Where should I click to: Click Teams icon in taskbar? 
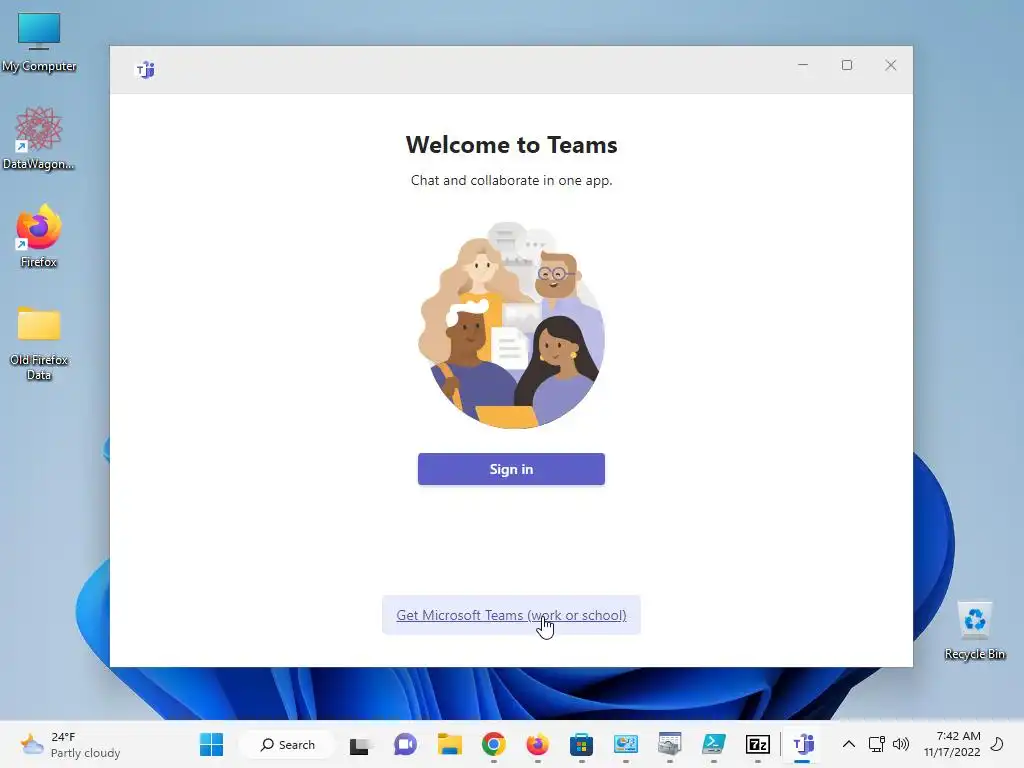(x=803, y=744)
